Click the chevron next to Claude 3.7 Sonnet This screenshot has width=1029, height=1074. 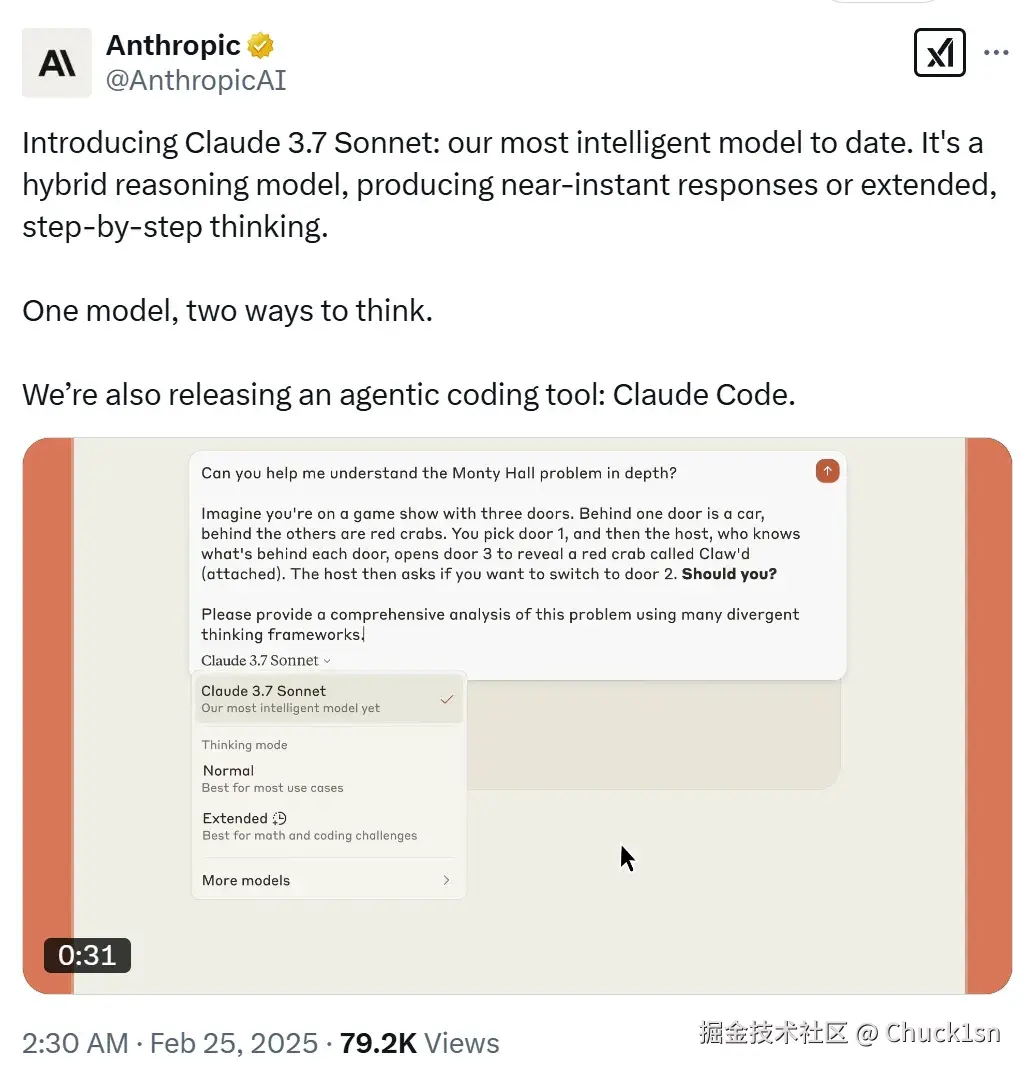coord(327,661)
